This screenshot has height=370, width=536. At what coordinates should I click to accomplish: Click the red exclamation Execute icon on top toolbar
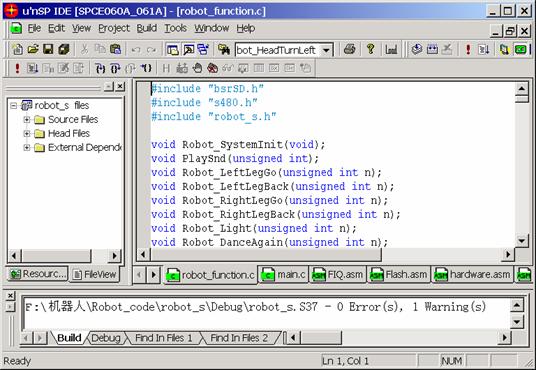pyautogui.click(x=468, y=50)
